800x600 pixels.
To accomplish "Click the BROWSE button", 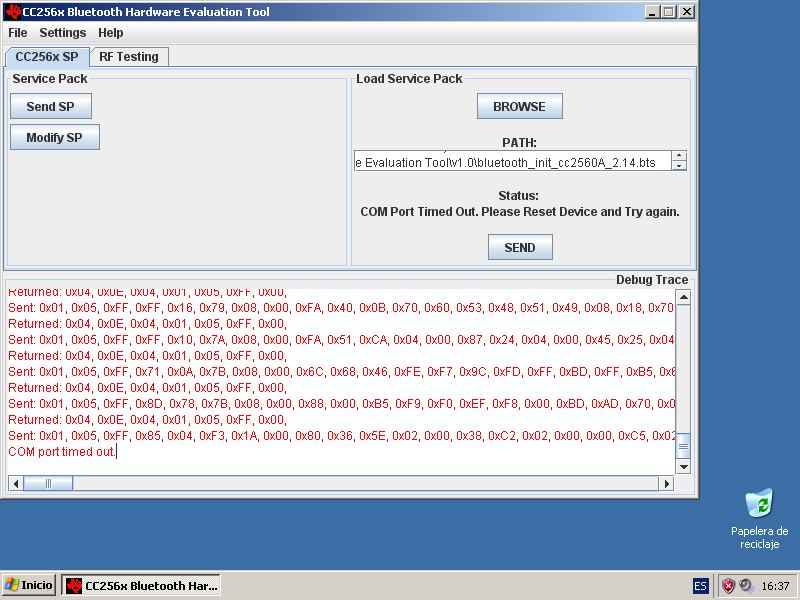I will (519, 106).
